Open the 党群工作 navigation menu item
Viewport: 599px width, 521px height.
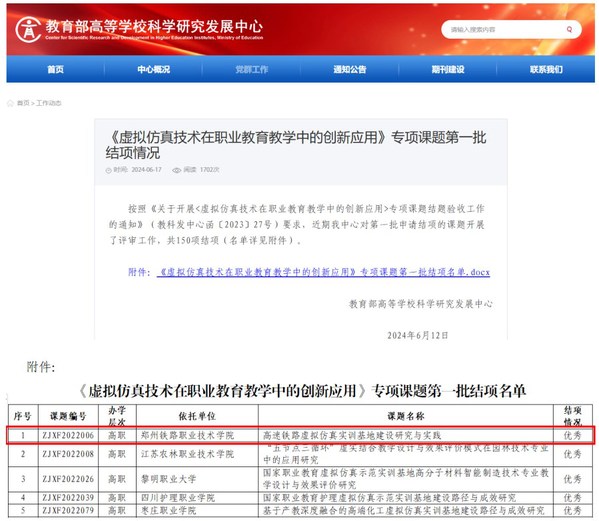(252, 70)
